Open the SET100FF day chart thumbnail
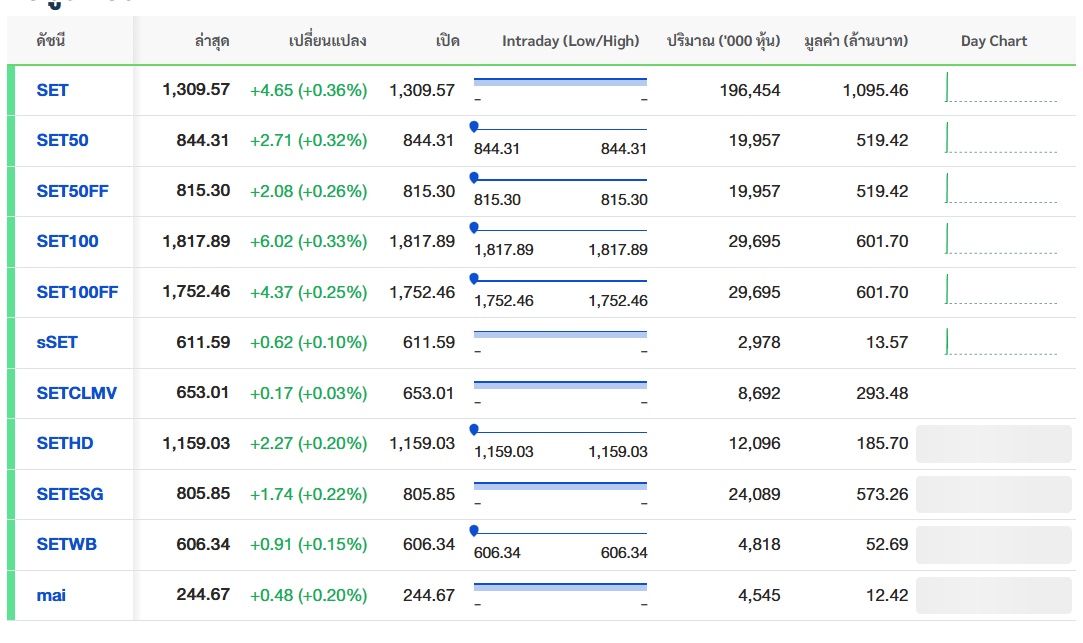The width and height of the screenshot is (1083, 643). pyautogui.click(x=1000, y=291)
